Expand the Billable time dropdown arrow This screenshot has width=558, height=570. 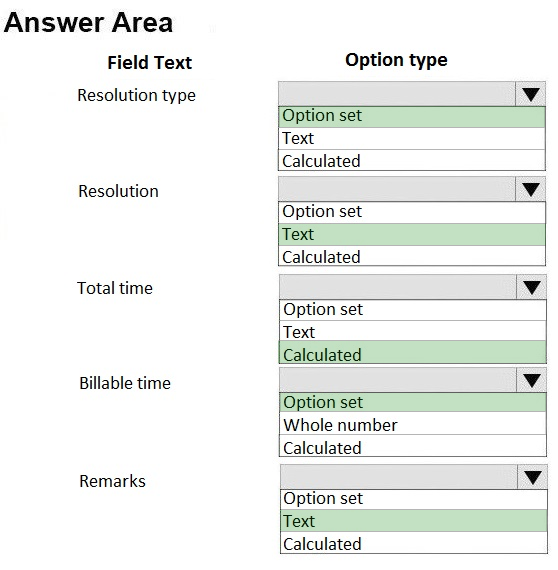[x=531, y=380]
